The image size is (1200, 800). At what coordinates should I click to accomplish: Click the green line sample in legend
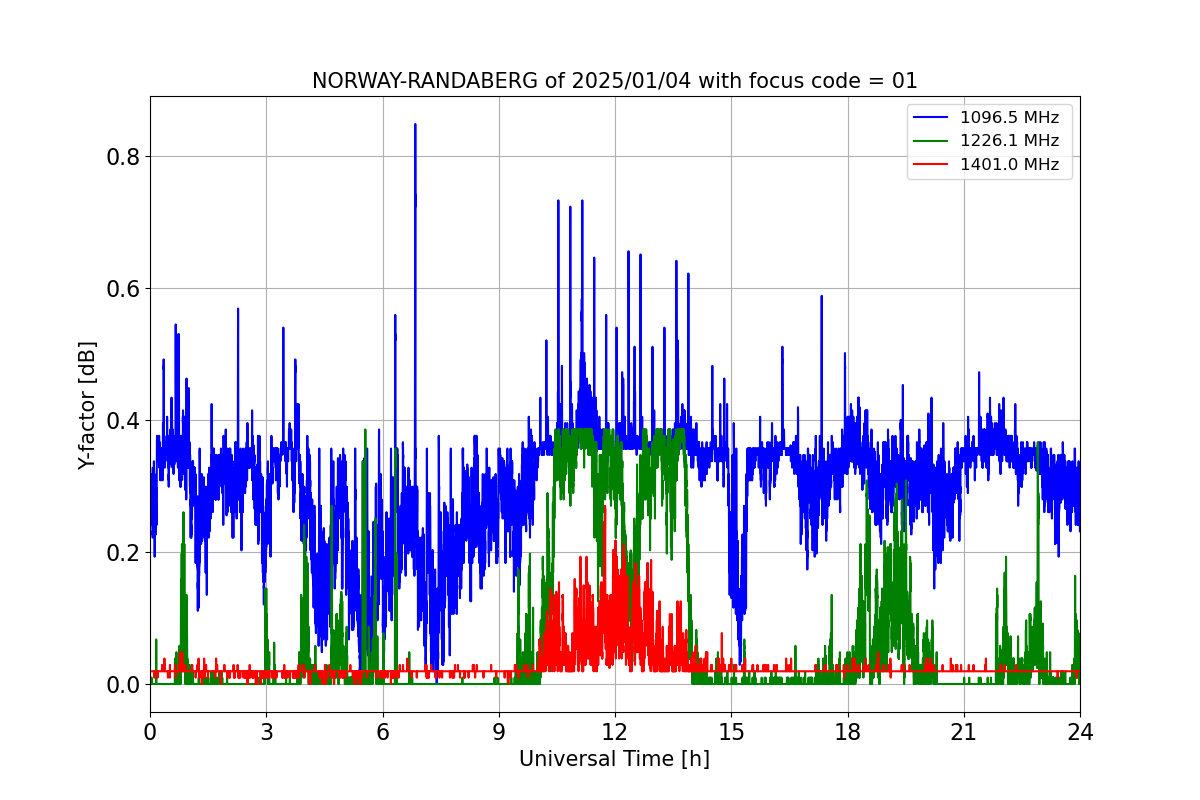(932, 142)
